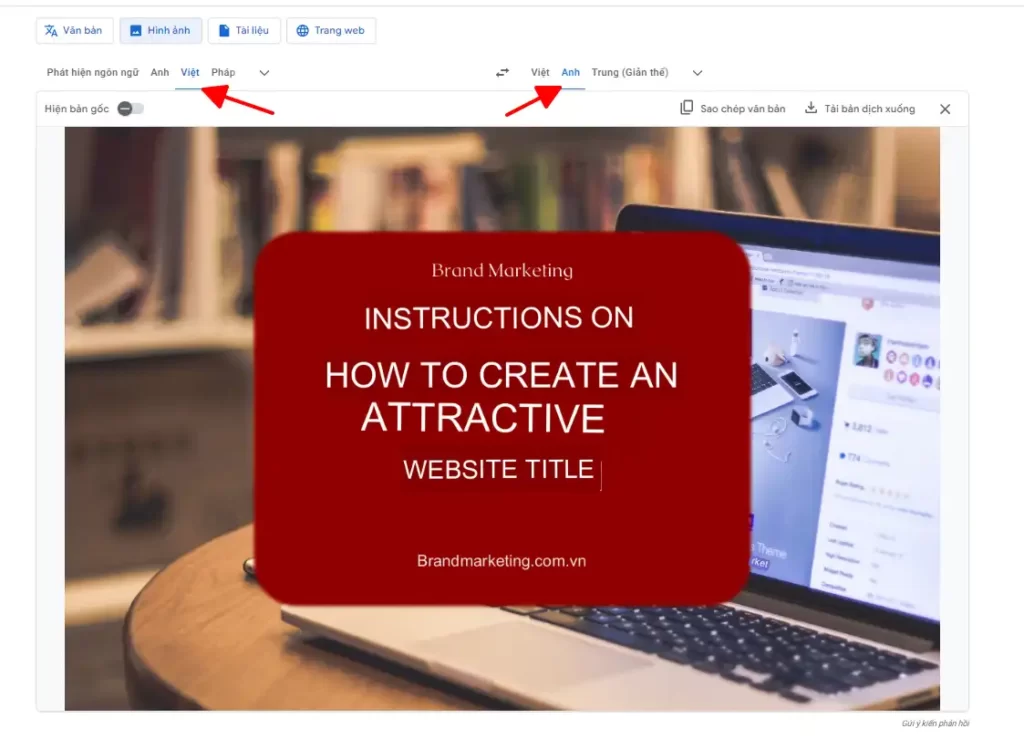Choose Phát hiện ngôn ngữ as source
Image resolution: width=1024 pixels, height=739 pixels.
93,72
